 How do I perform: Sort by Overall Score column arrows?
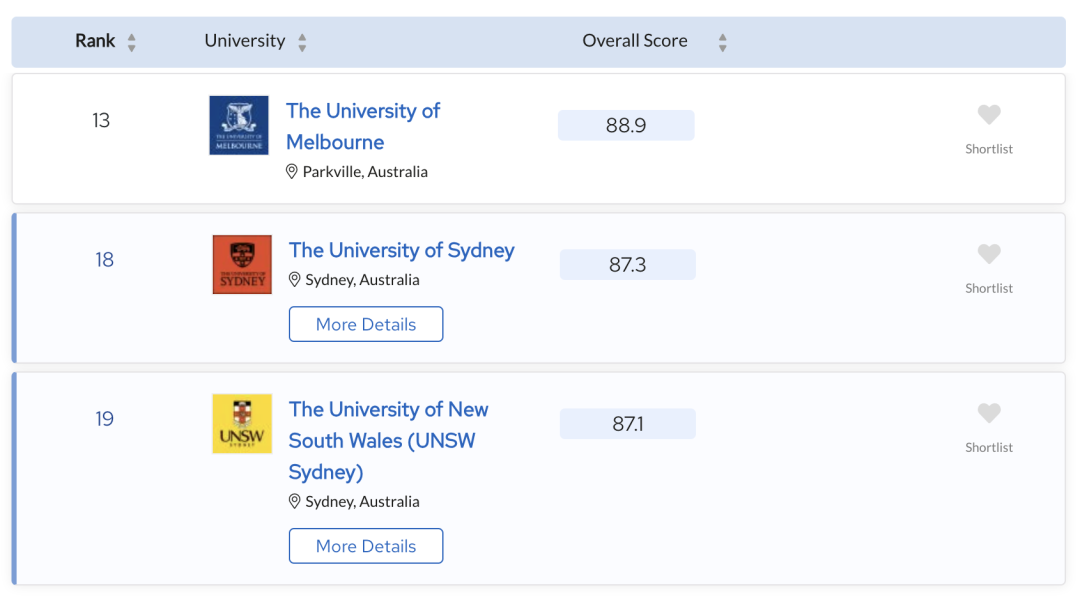click(x=723, y=43)
